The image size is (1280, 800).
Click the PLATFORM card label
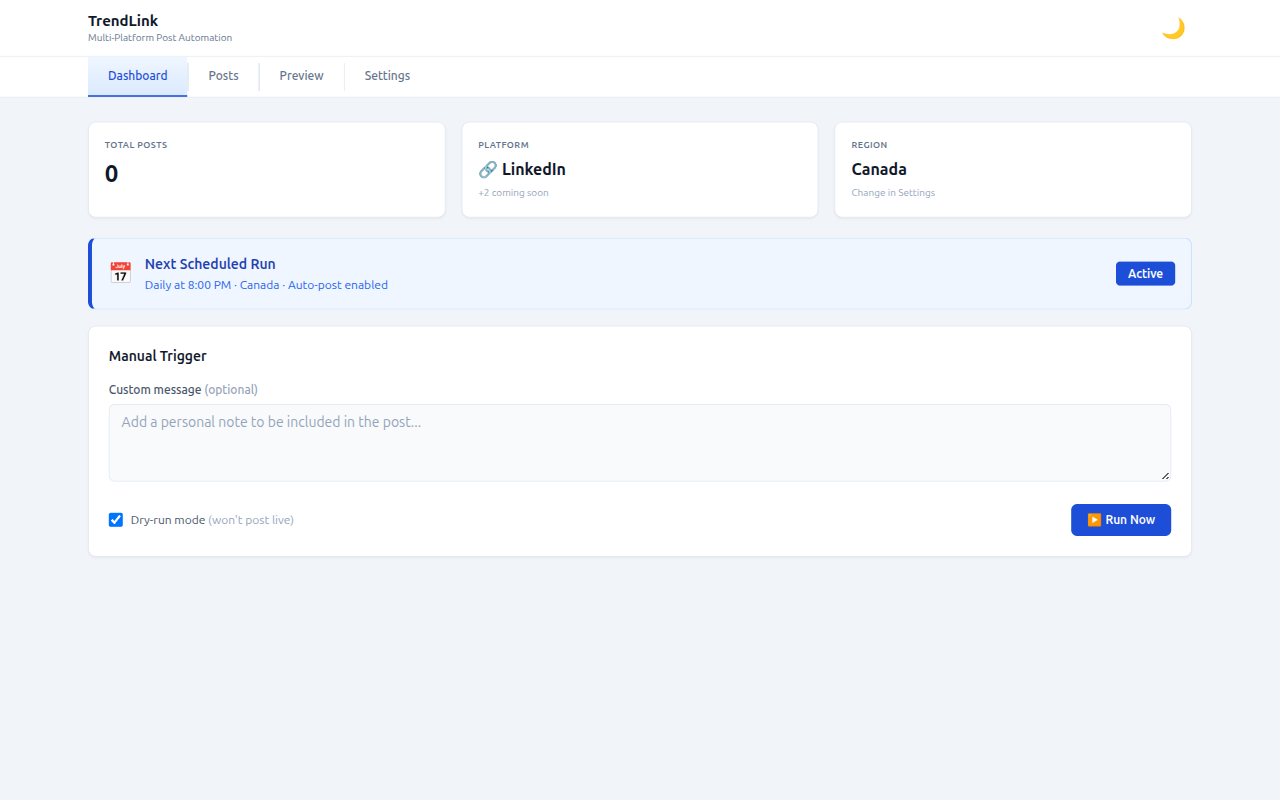pyautogui.click(x=503, y=145)
